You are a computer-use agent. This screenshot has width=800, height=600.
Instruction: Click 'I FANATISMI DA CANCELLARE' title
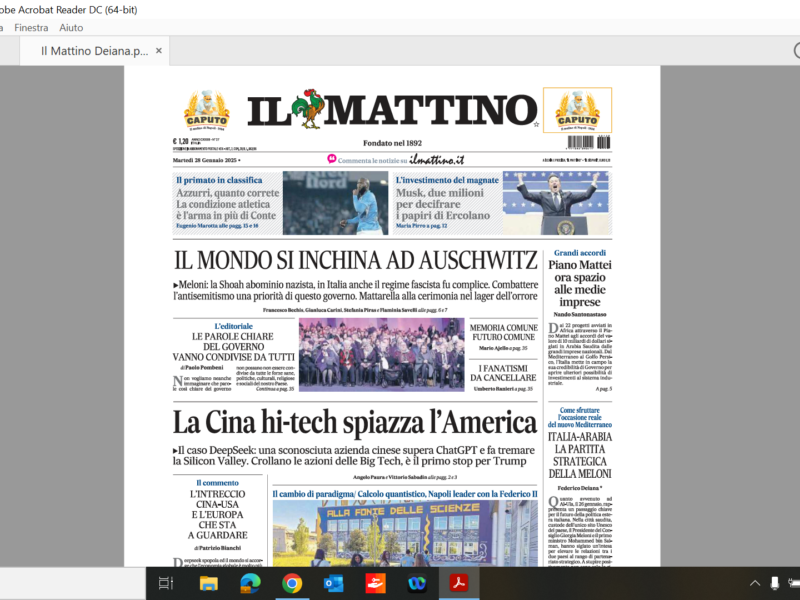coord(503,373)
